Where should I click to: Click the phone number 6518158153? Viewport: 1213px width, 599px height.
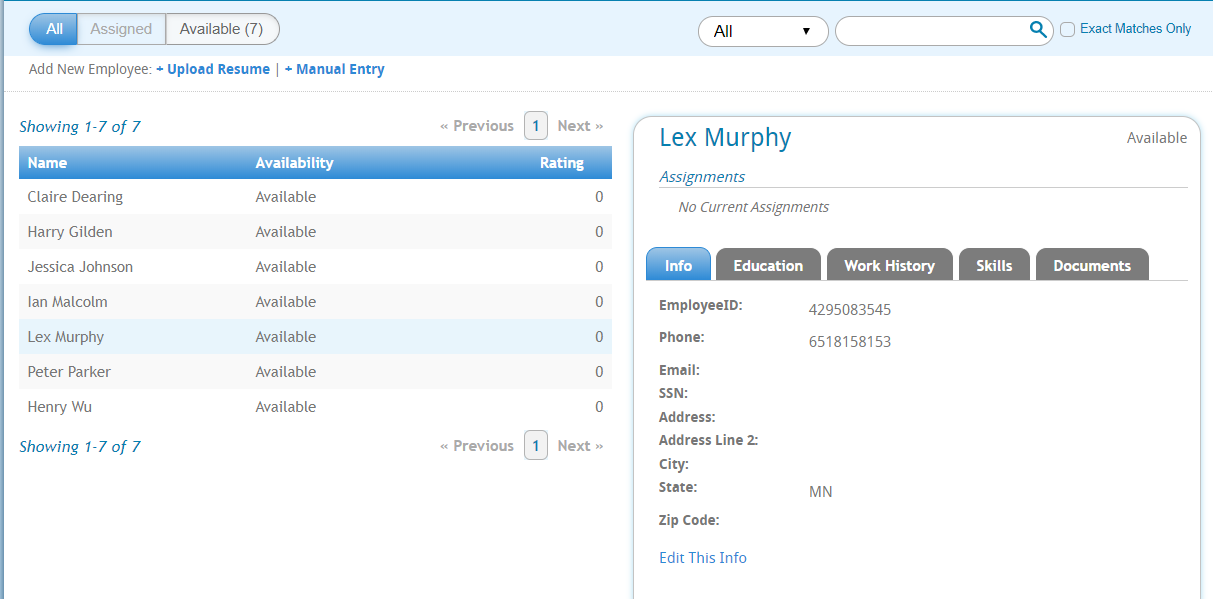click(850, 342)
